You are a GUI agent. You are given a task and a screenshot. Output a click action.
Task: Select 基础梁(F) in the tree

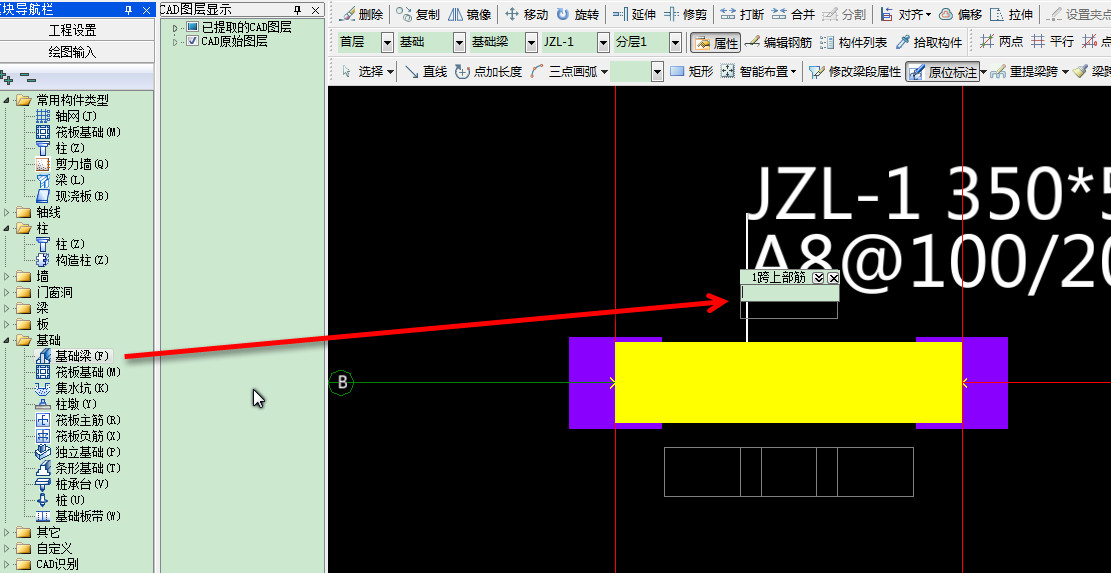click(73, 356)
